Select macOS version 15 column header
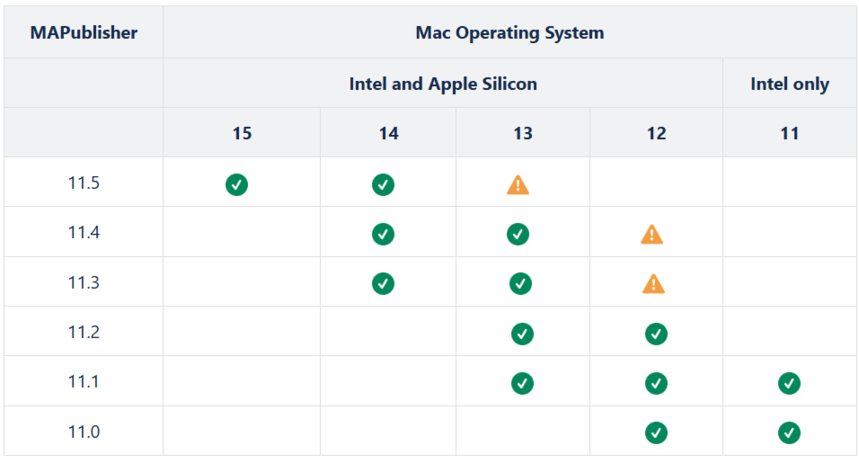859x463 pixels. [x=242, y=133]
